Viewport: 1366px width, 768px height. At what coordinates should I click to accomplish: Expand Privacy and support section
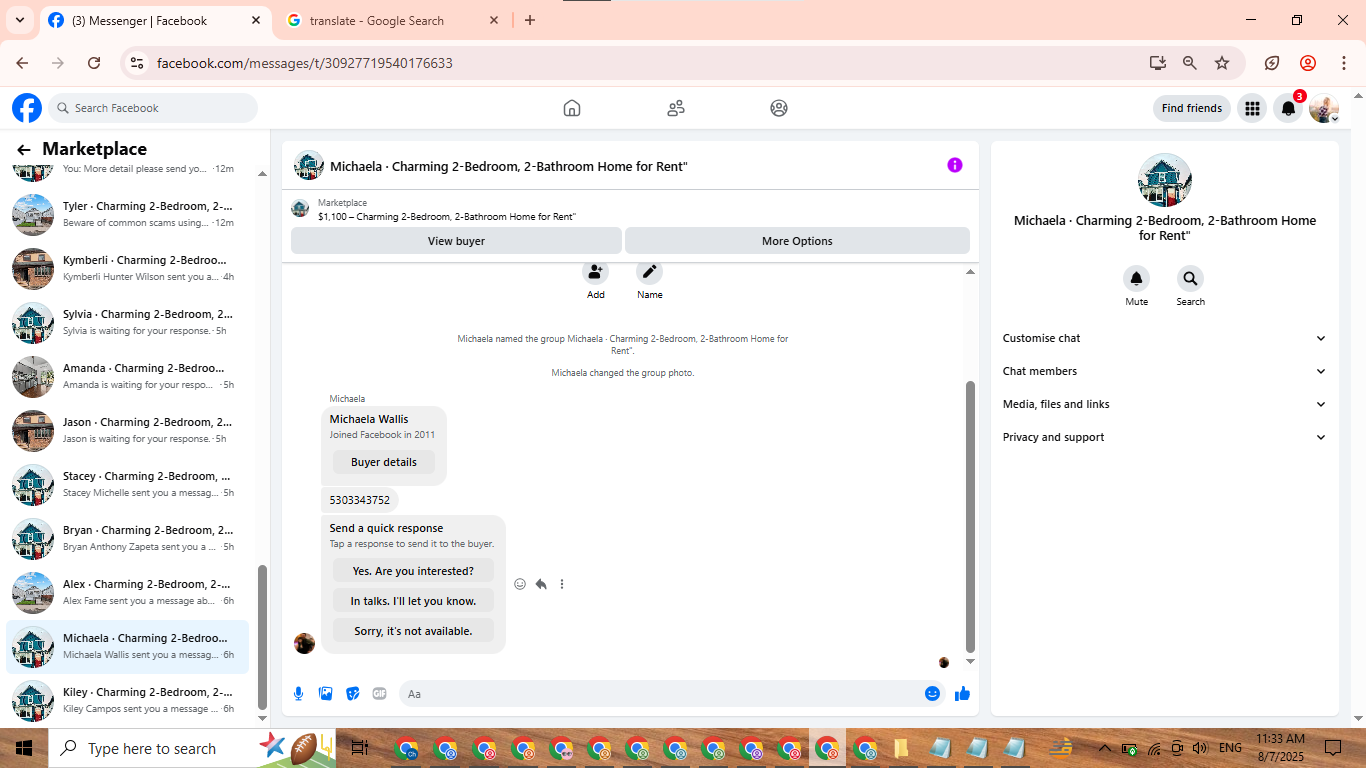(1165, 437)
